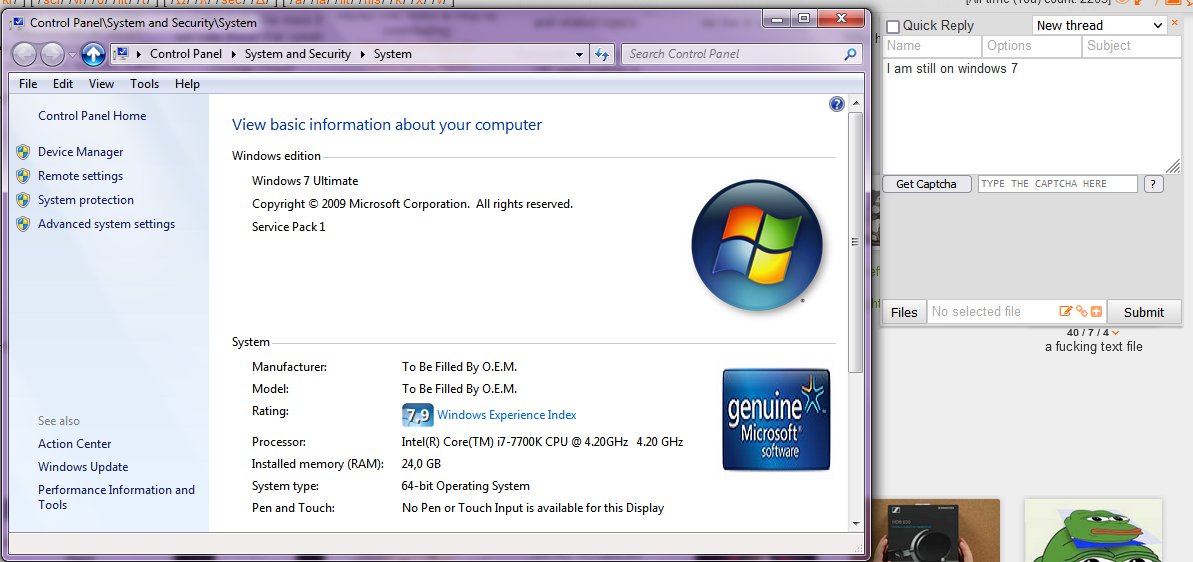The width and height of the screenshot is (1193, 562).
Task: Click the genuine Microsoft software badge
Action: (776, 419)
